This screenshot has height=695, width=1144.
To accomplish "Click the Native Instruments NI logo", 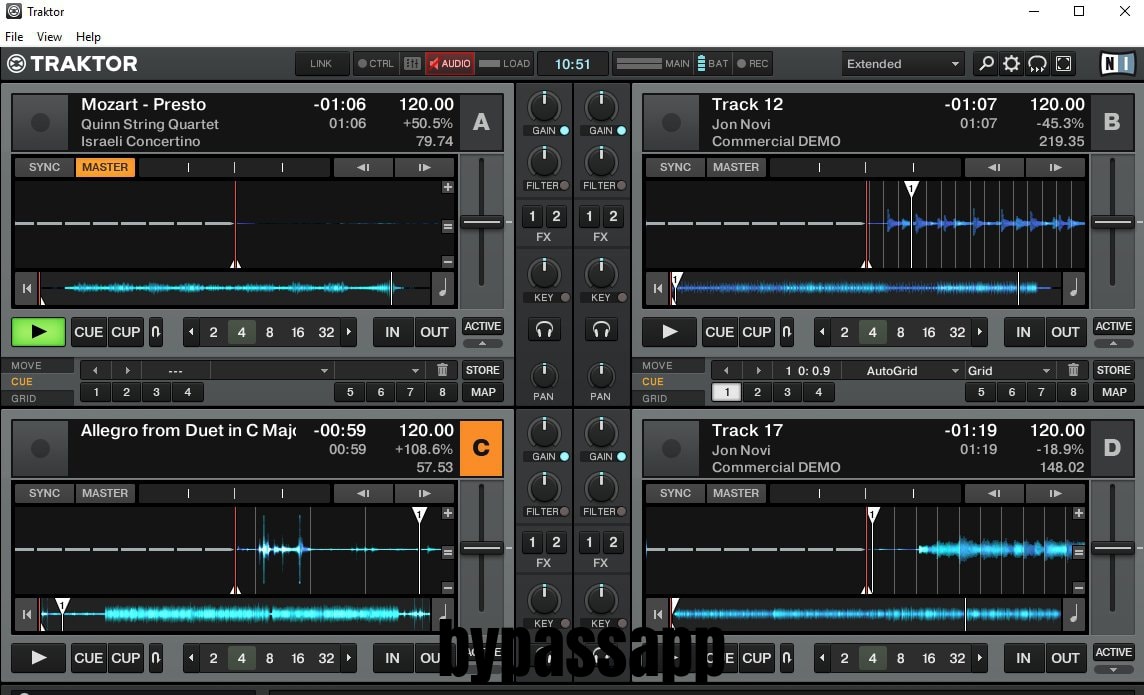I will point(1117,64).
